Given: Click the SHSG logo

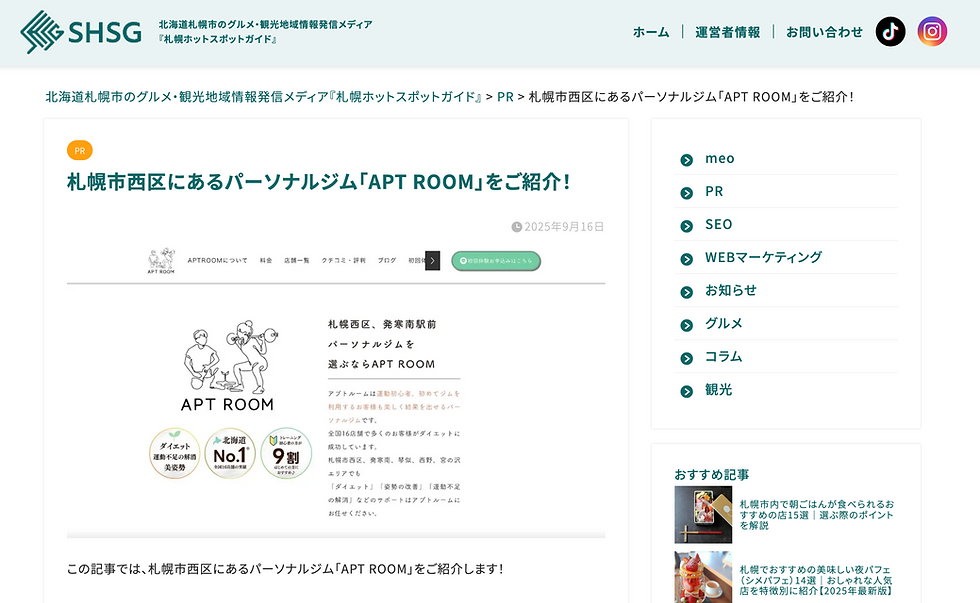Looking at the screenshot, I should pos(81,32).
